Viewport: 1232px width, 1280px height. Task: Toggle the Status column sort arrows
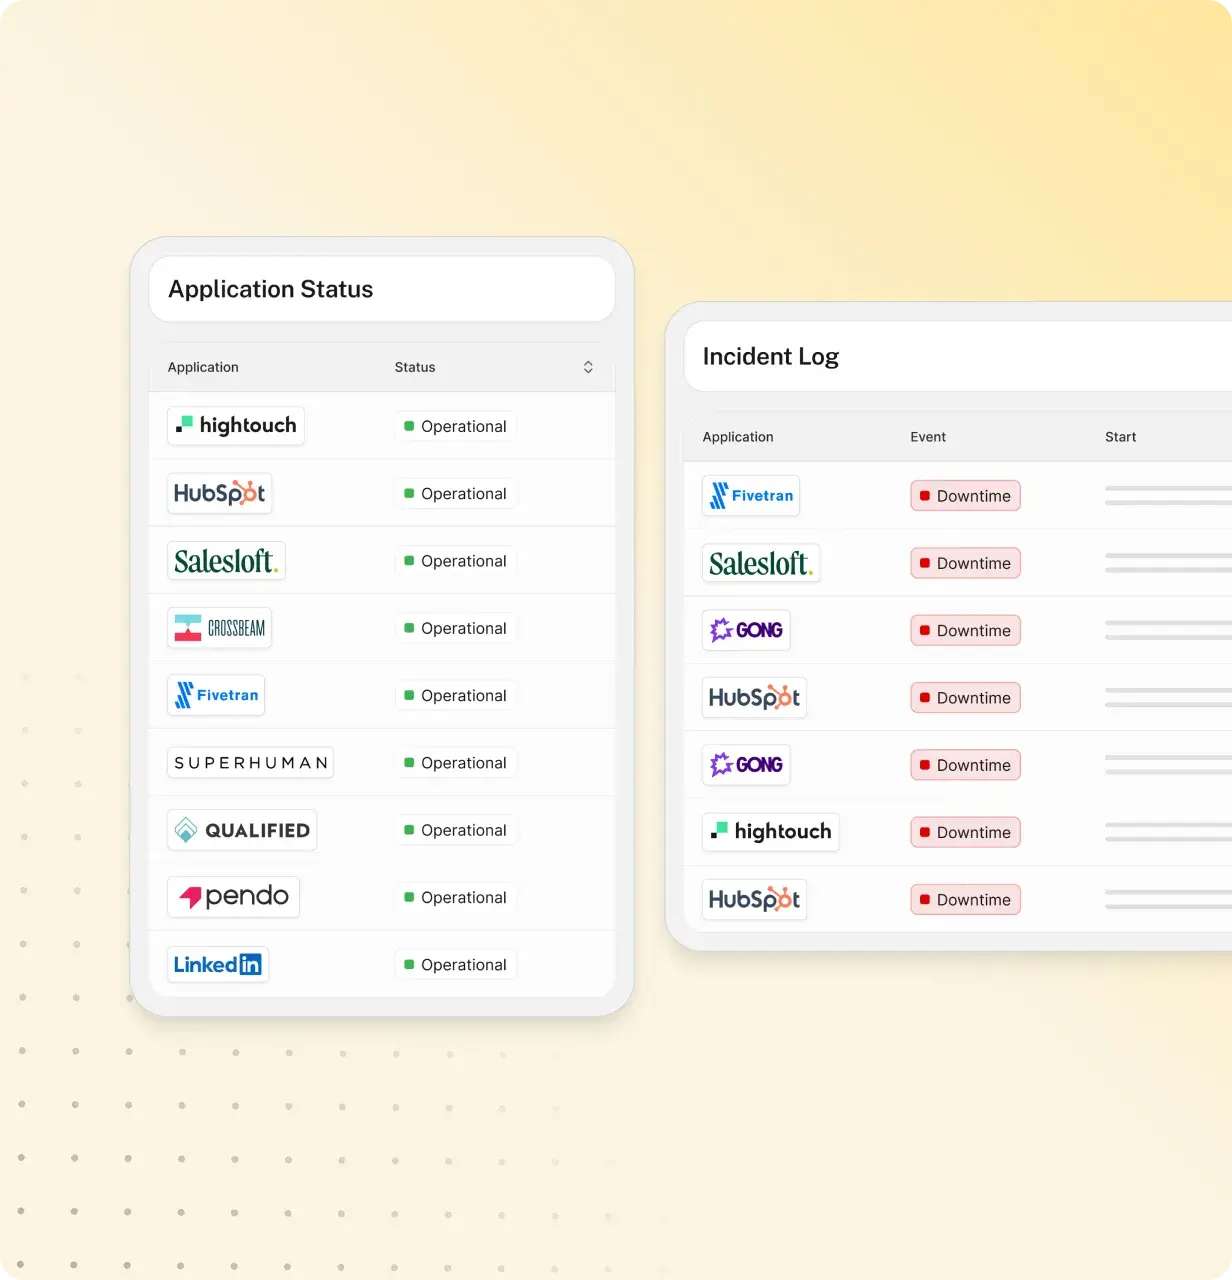click(588, 367)
